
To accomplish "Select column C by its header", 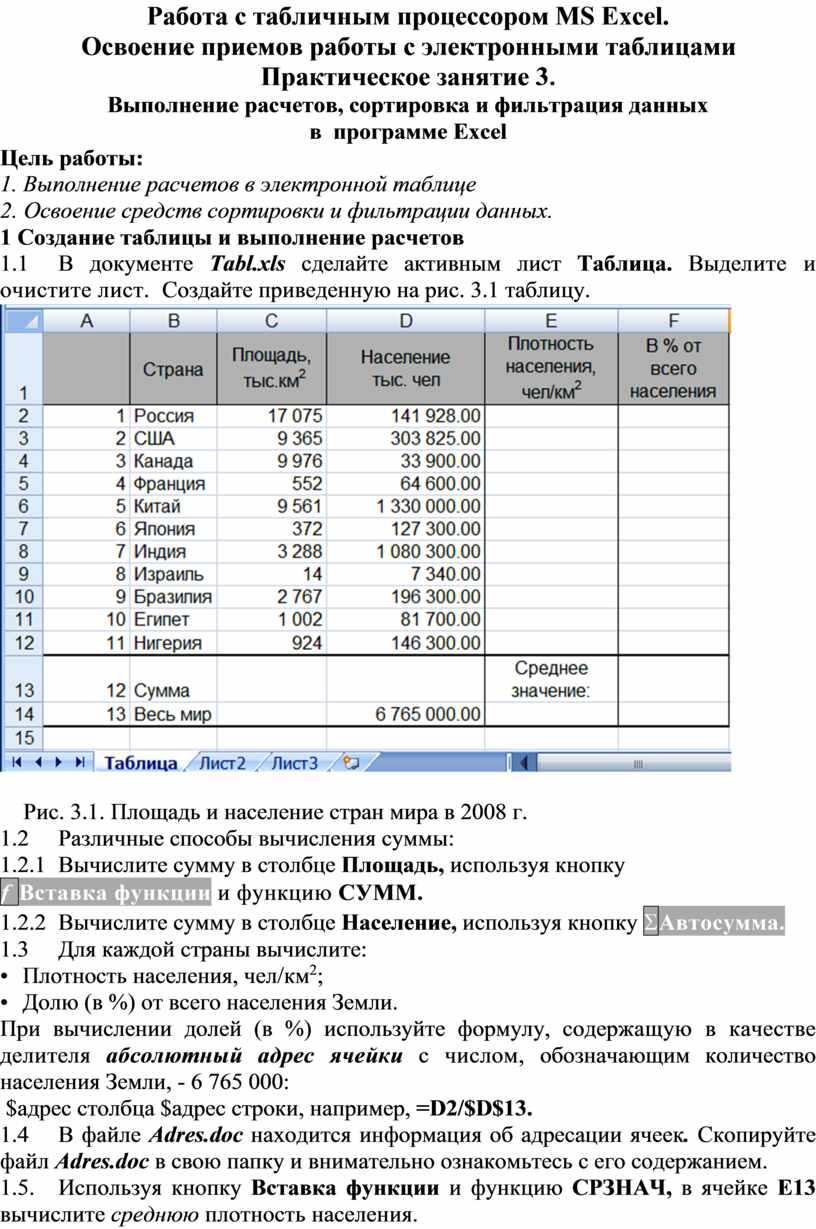I will (x=271, y=320).
